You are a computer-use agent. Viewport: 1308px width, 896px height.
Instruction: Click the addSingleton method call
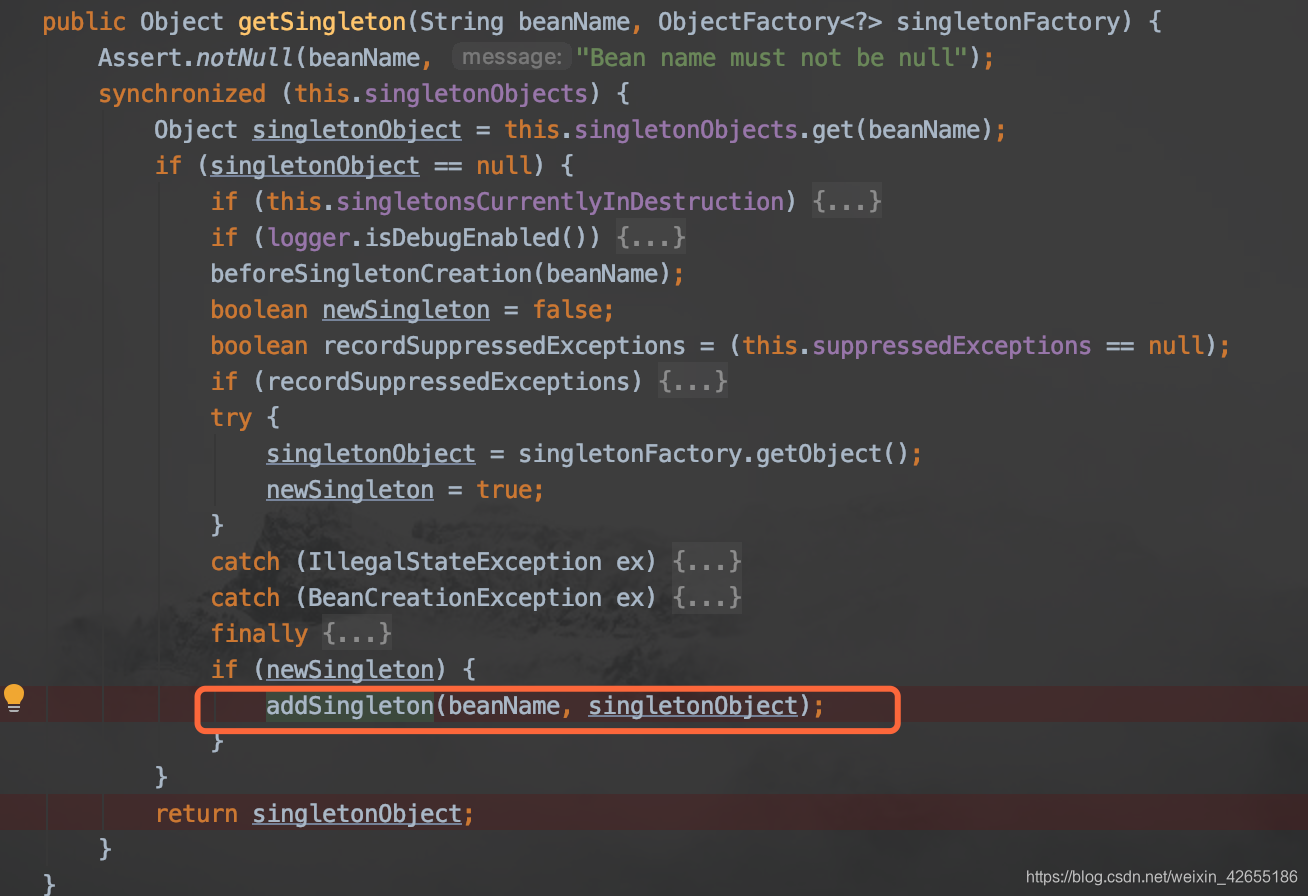(x=350, y=706)
